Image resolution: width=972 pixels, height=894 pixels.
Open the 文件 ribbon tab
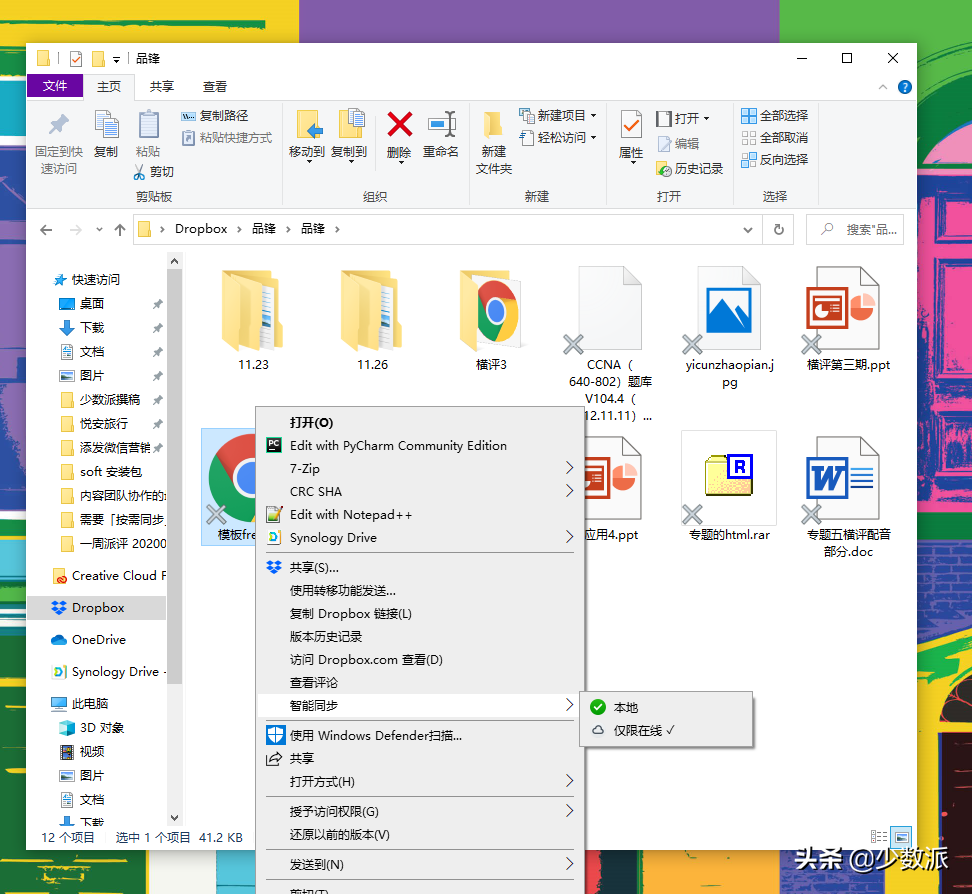tap(55, 86)
